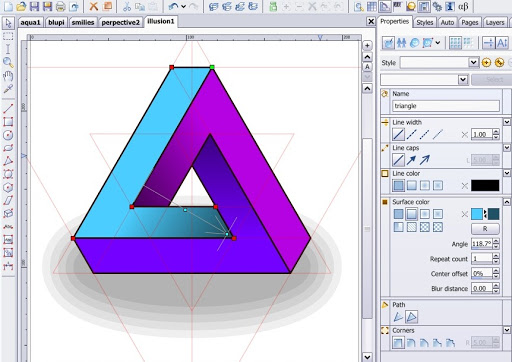
Task: Select the parallelogram surface tool
Action: coord(8,201)
